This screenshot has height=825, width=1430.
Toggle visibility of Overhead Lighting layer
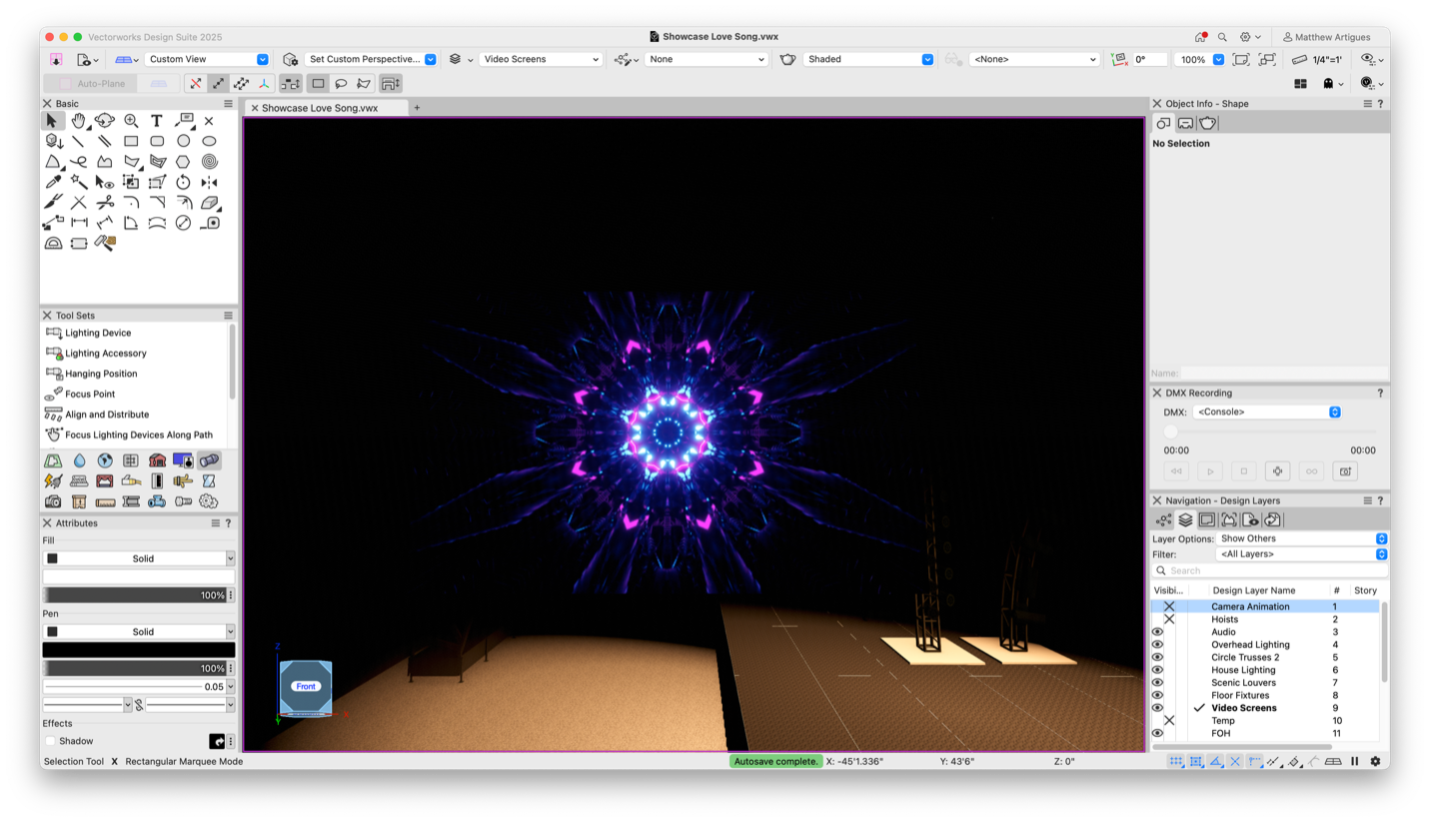click(1158, 645)
